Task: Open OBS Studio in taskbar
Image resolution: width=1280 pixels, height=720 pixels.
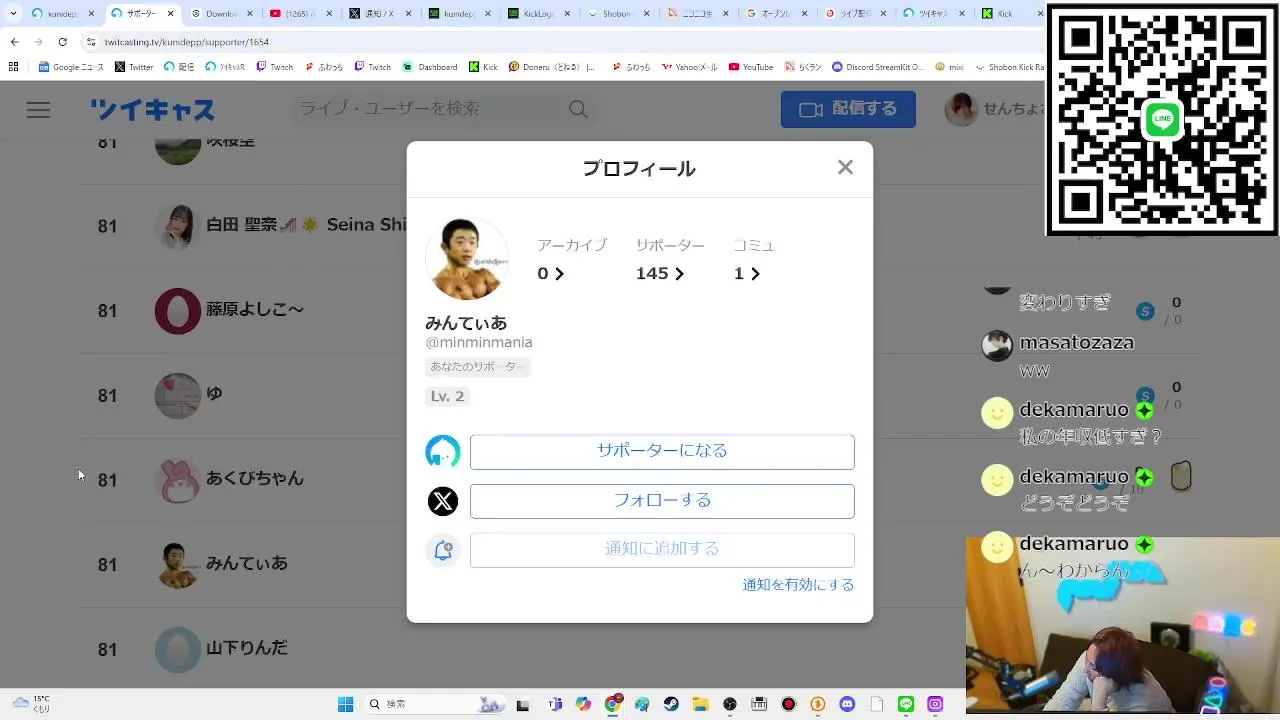Action: click(x=731, y=704)
